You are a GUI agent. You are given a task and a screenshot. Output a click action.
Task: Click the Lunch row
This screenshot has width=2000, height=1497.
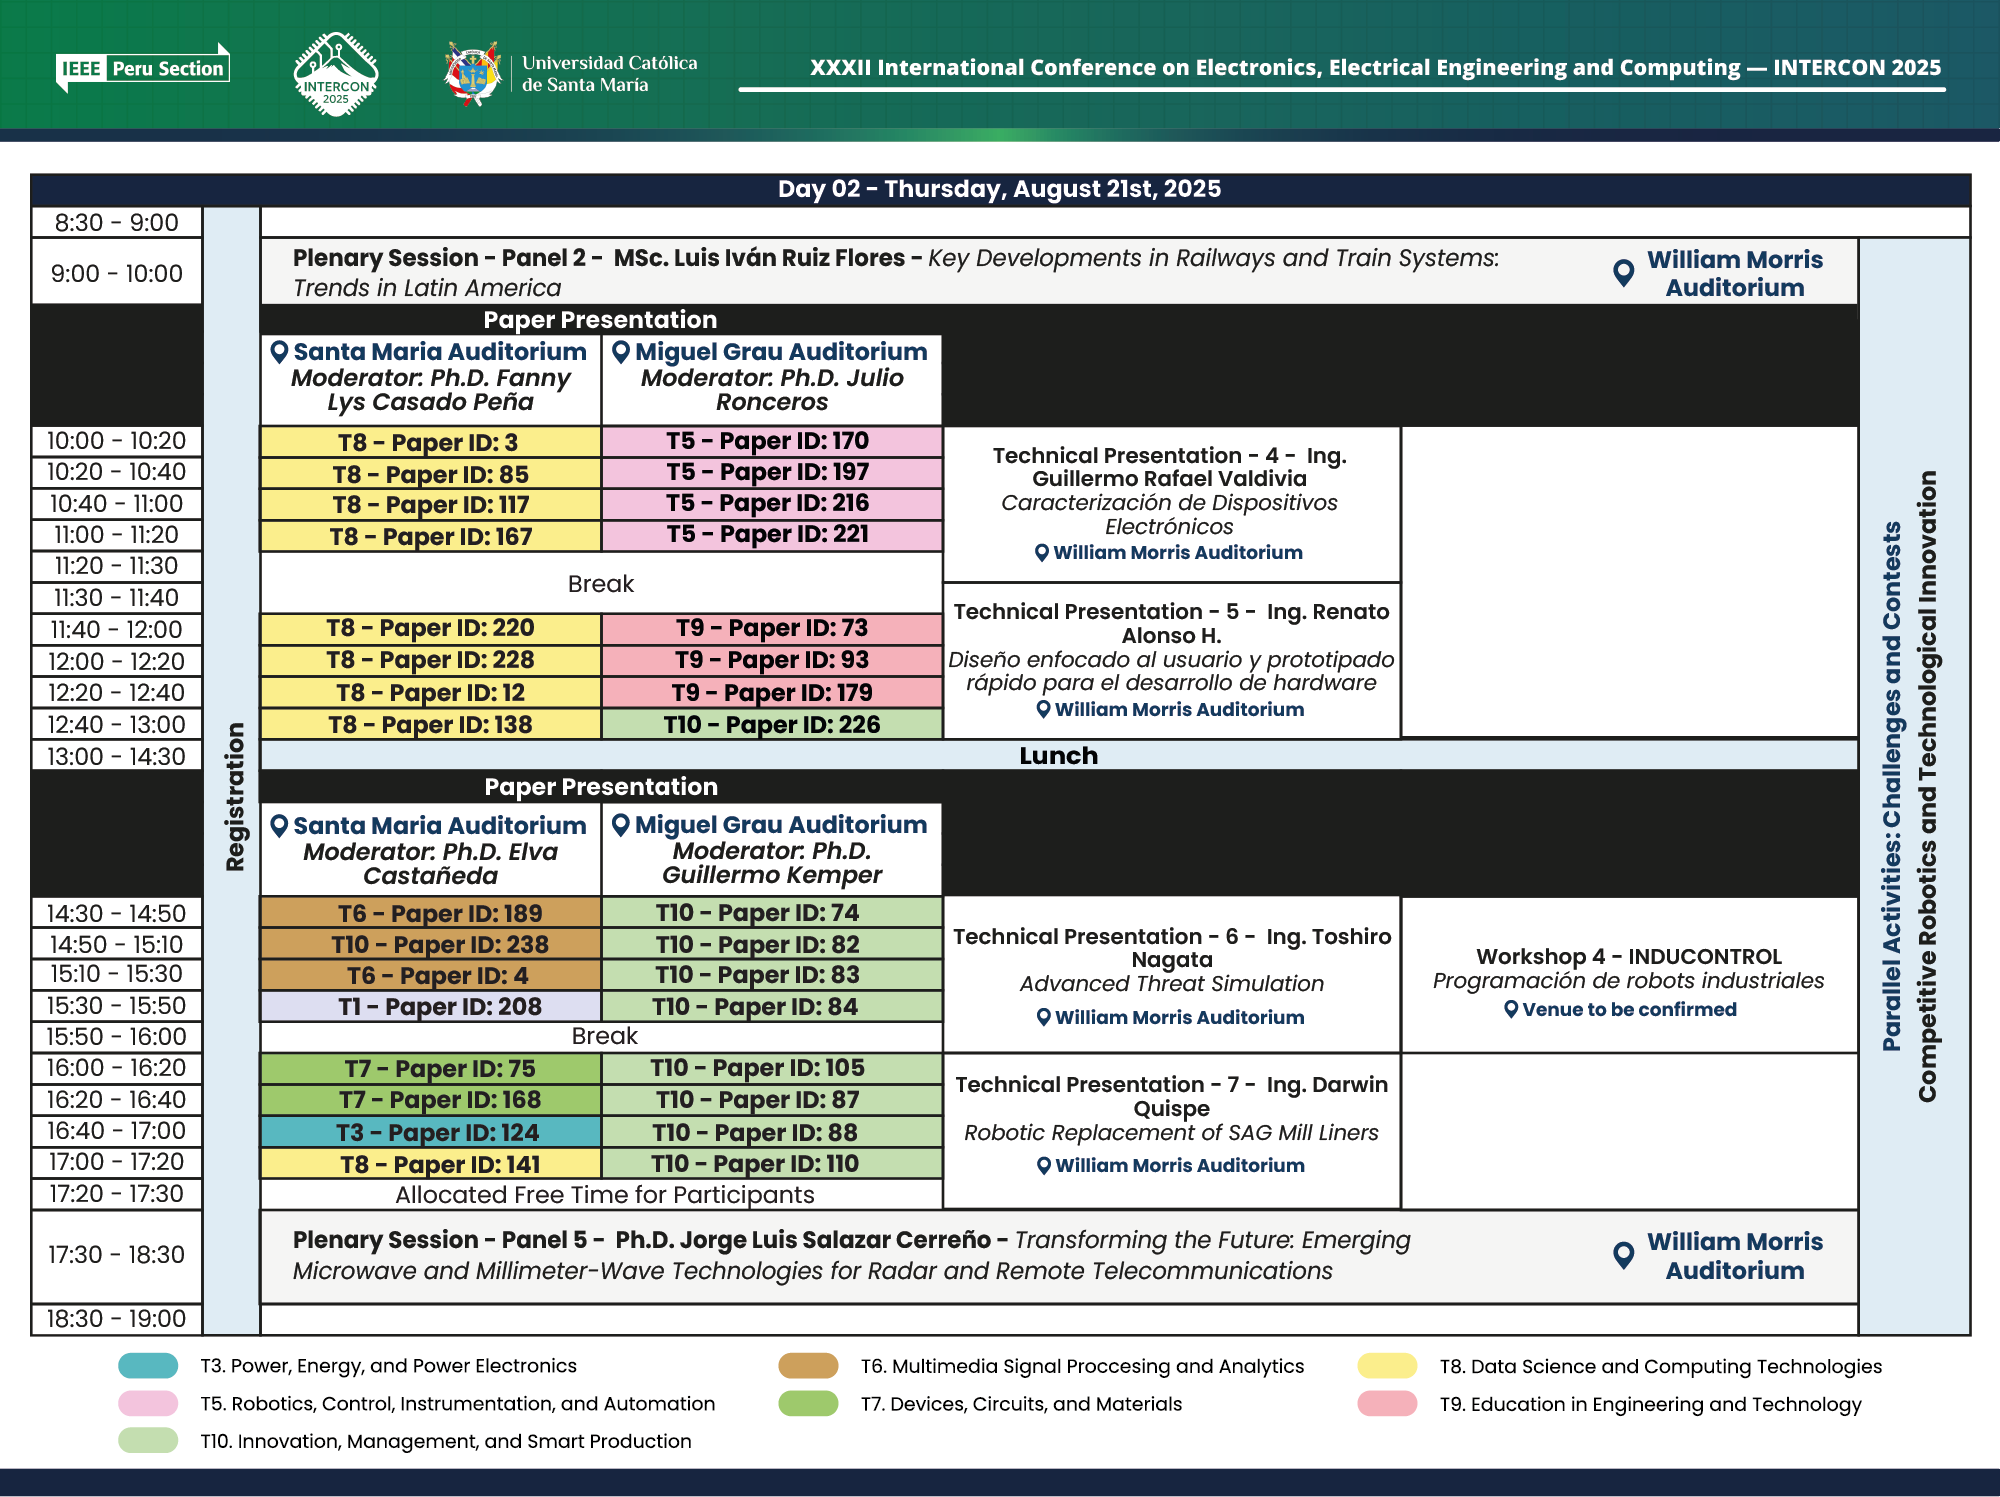[x=1059, y=755]
